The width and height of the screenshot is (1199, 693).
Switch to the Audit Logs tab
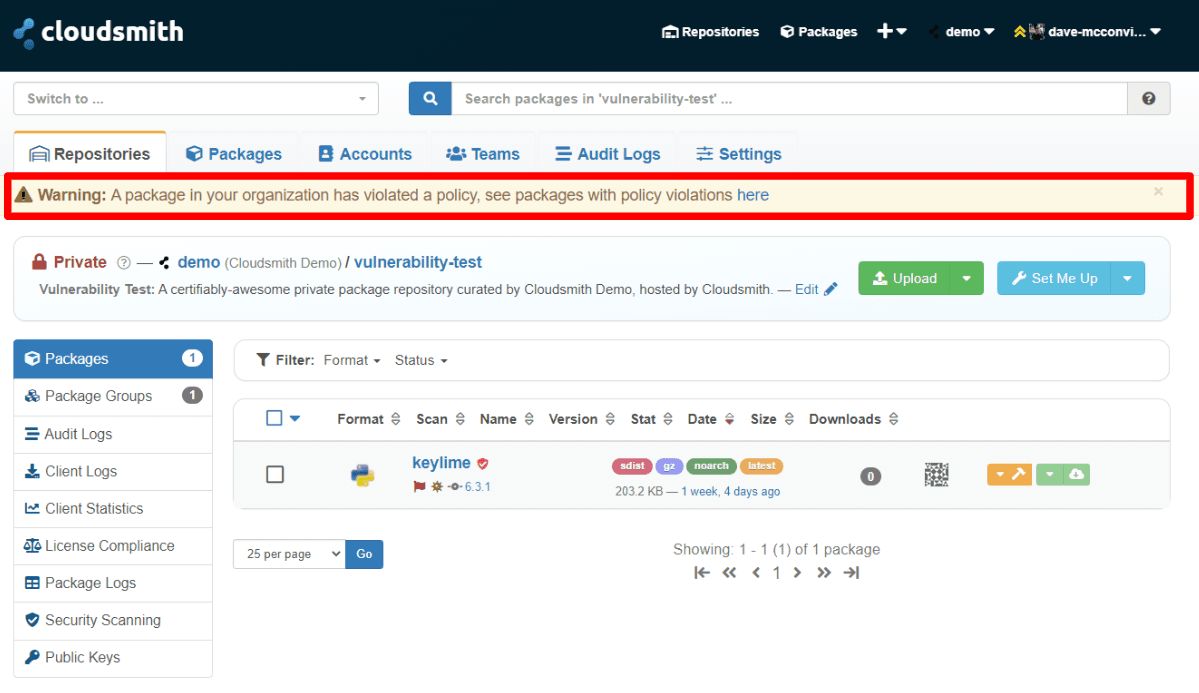coord(607,153)
